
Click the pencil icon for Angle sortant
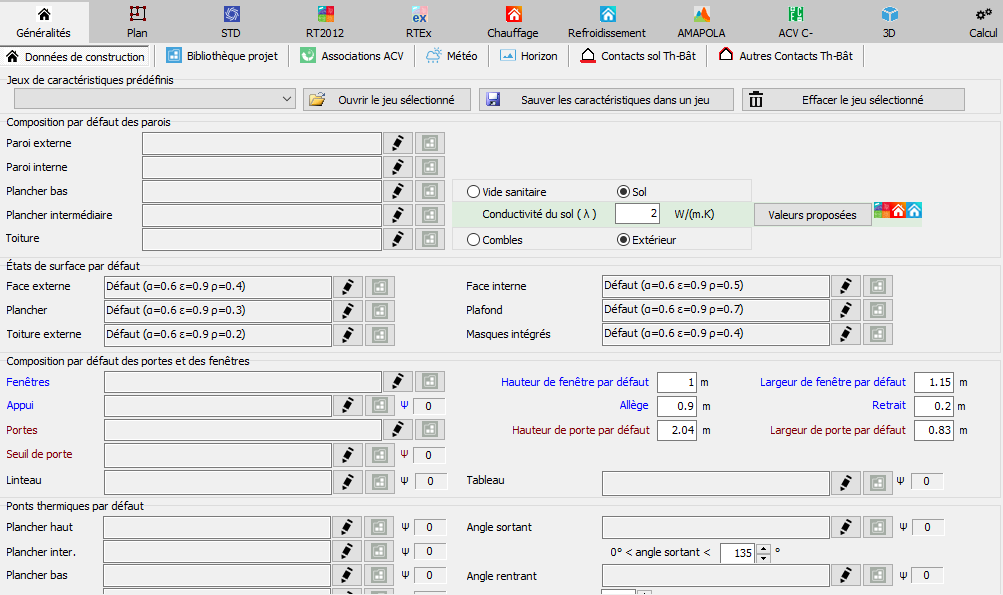846,527
